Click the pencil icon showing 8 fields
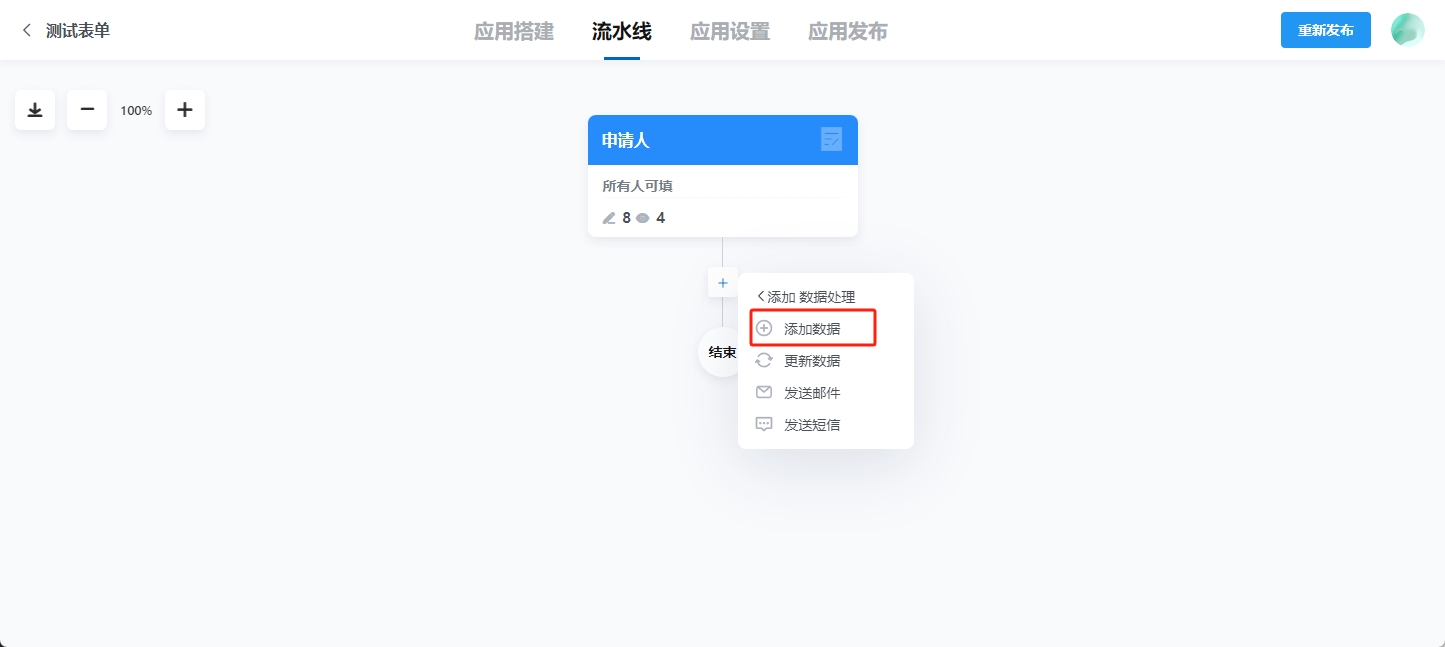The height and width of the screenshot is (647, 1445). tap(609, 217)
